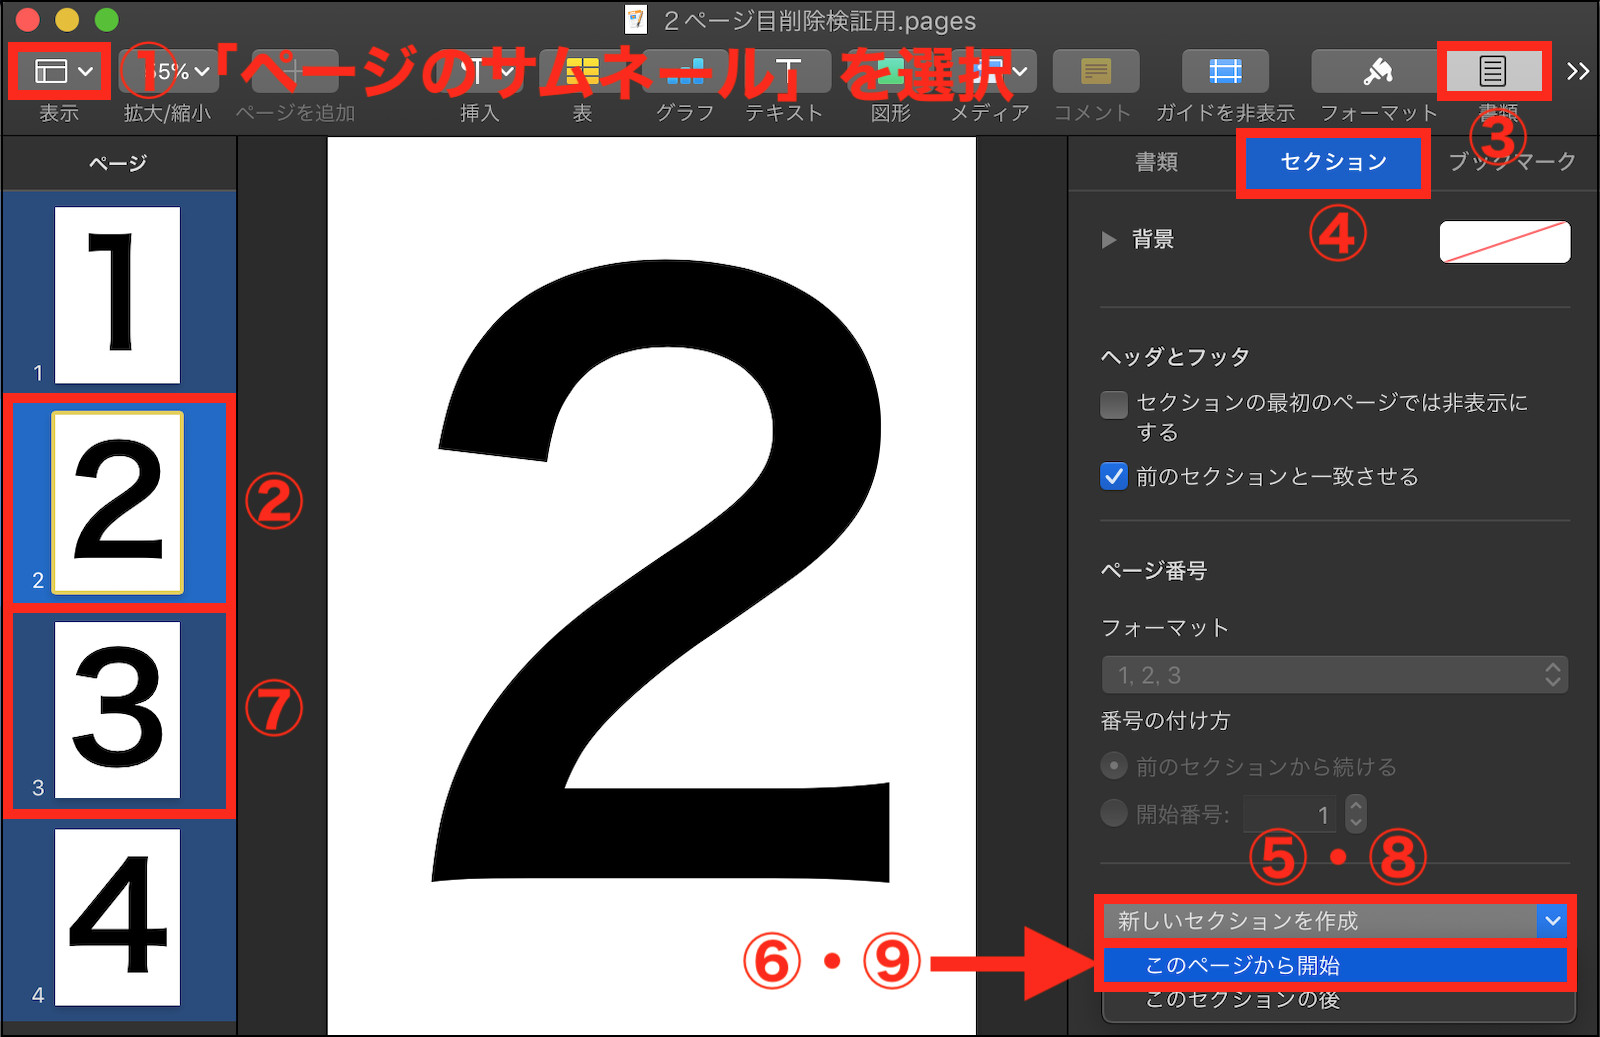
Task: Select page 4 thumbnail
Action: click(x=117, y=917)
